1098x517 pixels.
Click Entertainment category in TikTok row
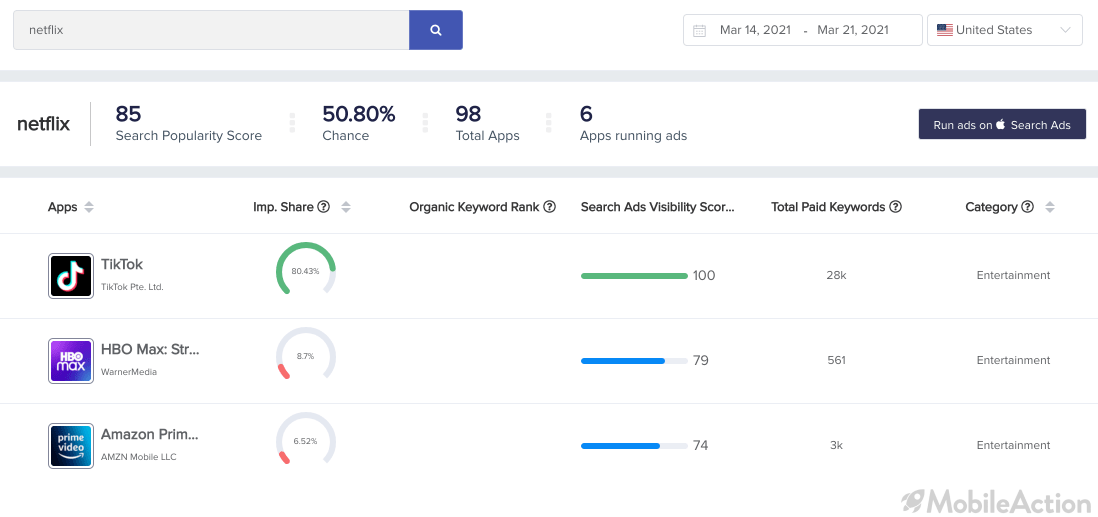pyautogui.click(x=1013, y=275)
